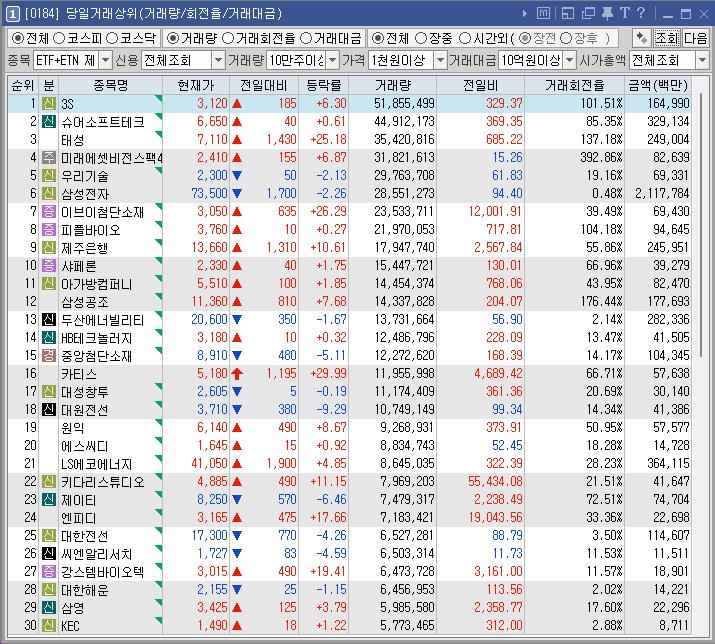Open stock 삼성공조 from the list
The width and height of the screenshot is (715, 644).
point(85,301)
